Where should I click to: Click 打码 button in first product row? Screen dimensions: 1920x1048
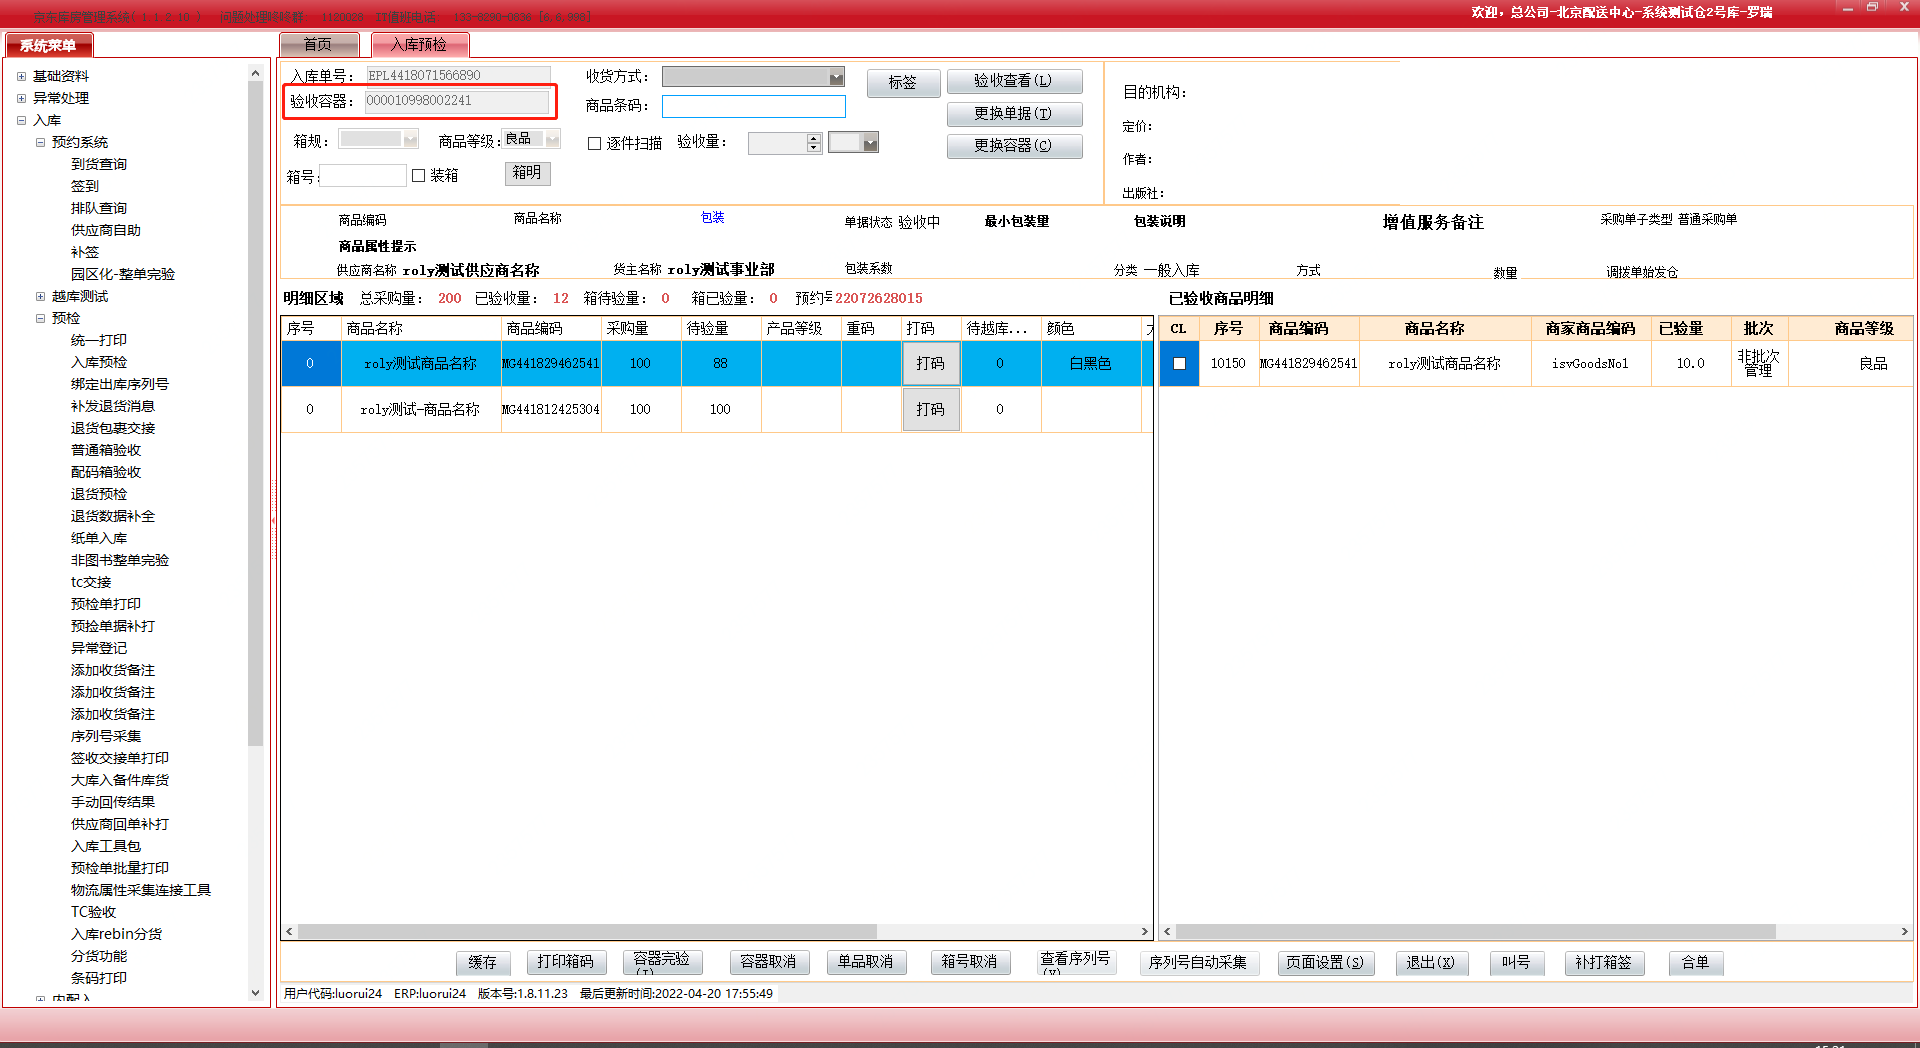(x=930, y=364)
